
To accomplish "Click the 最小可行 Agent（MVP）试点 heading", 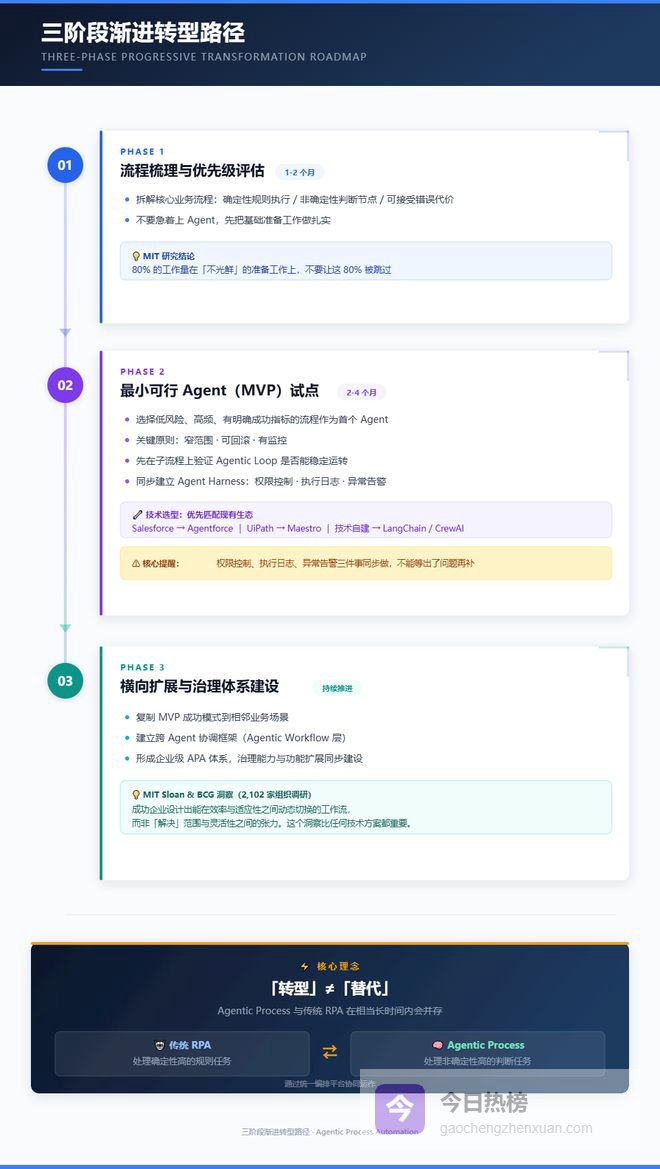I will 219,391.
